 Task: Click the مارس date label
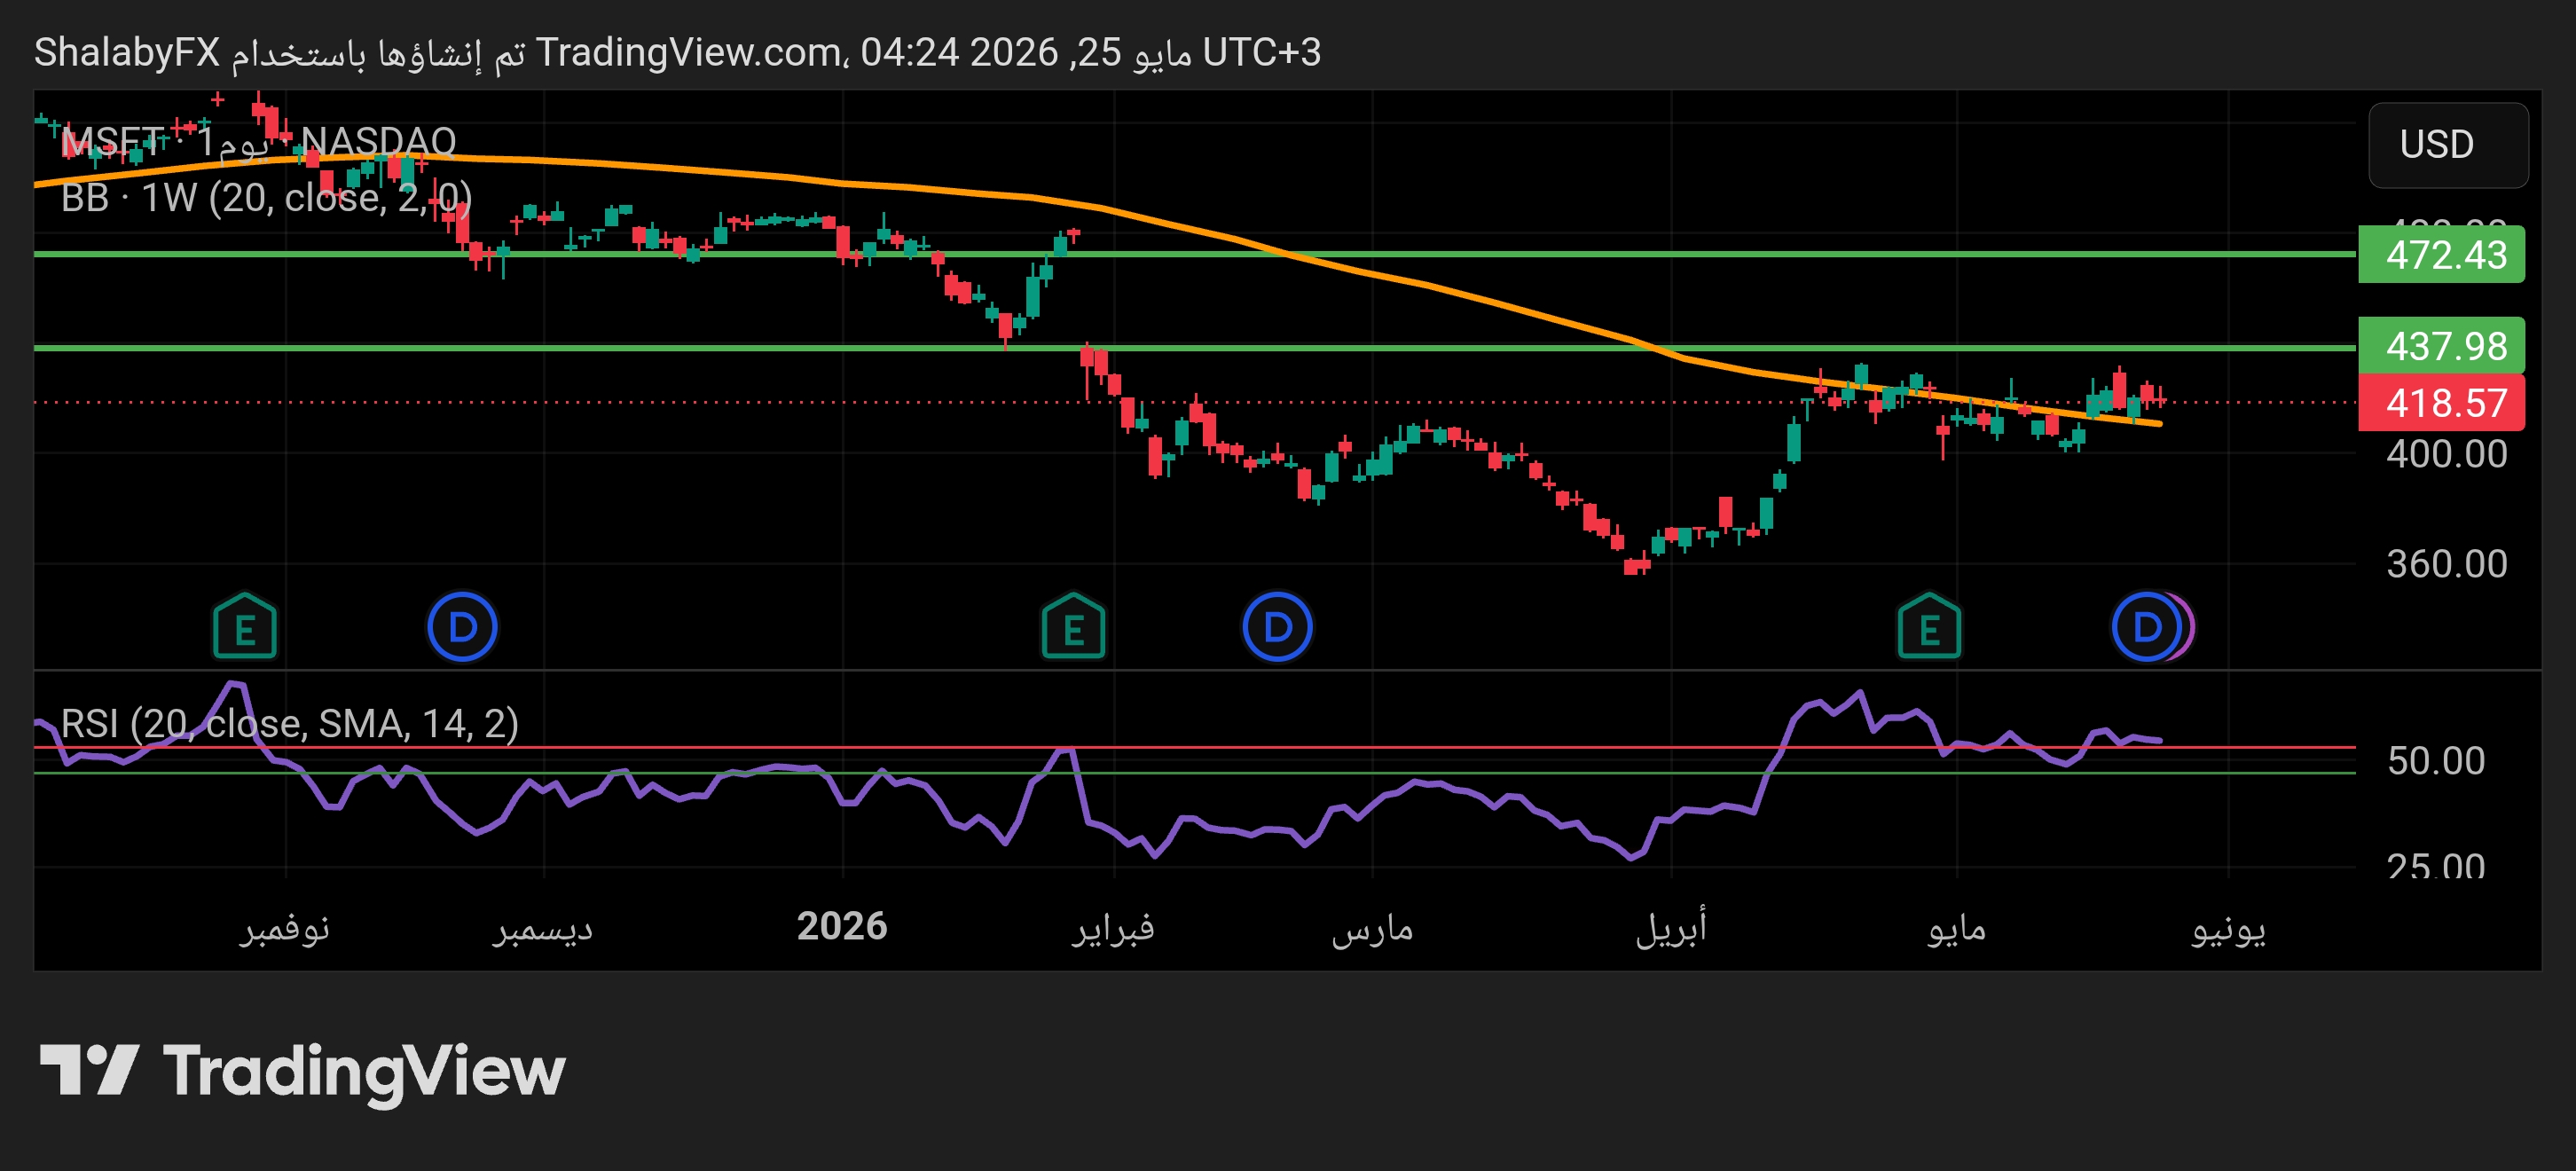pyautogui.click(x=1372, y=928)
